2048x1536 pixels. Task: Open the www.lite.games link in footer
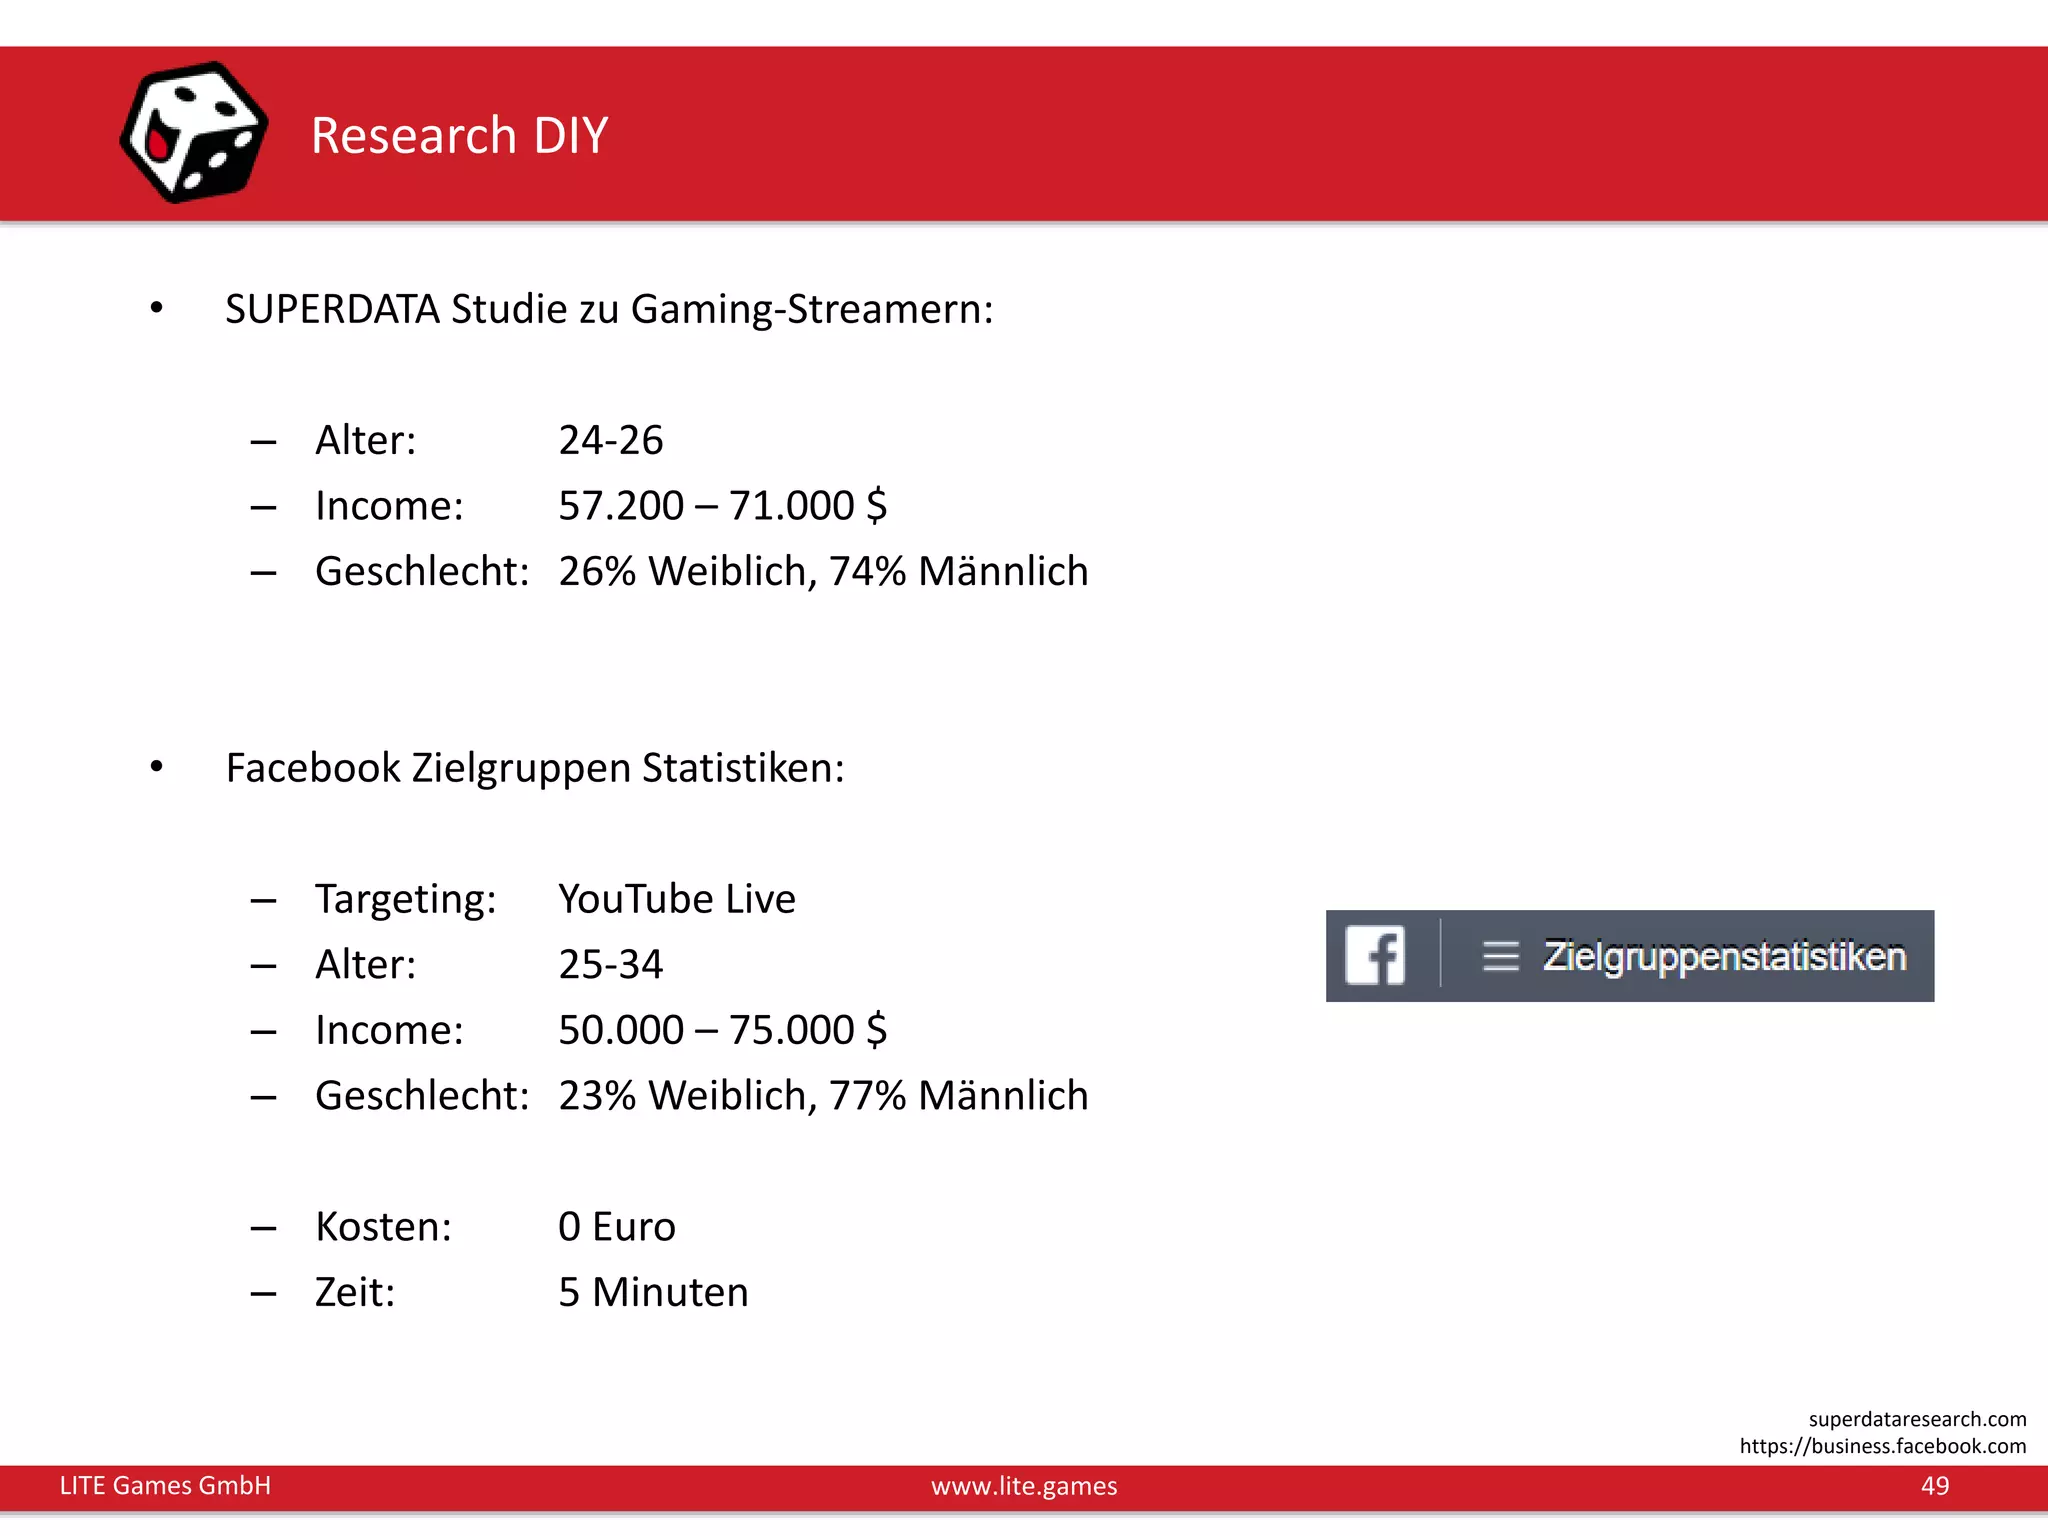1024,1485
